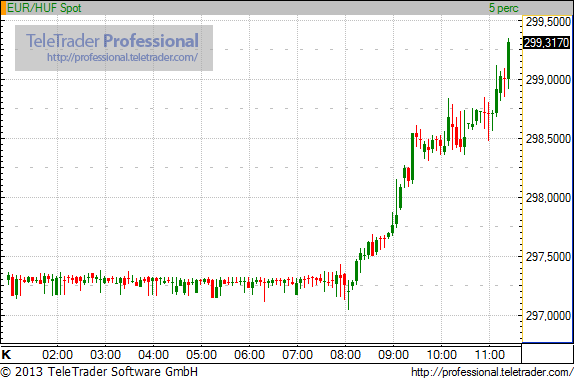Click the 297,5000 price axis label

[x=548, y=257]
